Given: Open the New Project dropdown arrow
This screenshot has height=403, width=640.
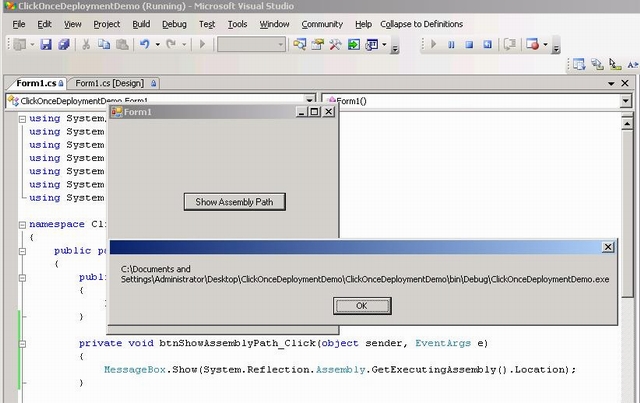Looking at the screenshot, I should pos(32,45).
